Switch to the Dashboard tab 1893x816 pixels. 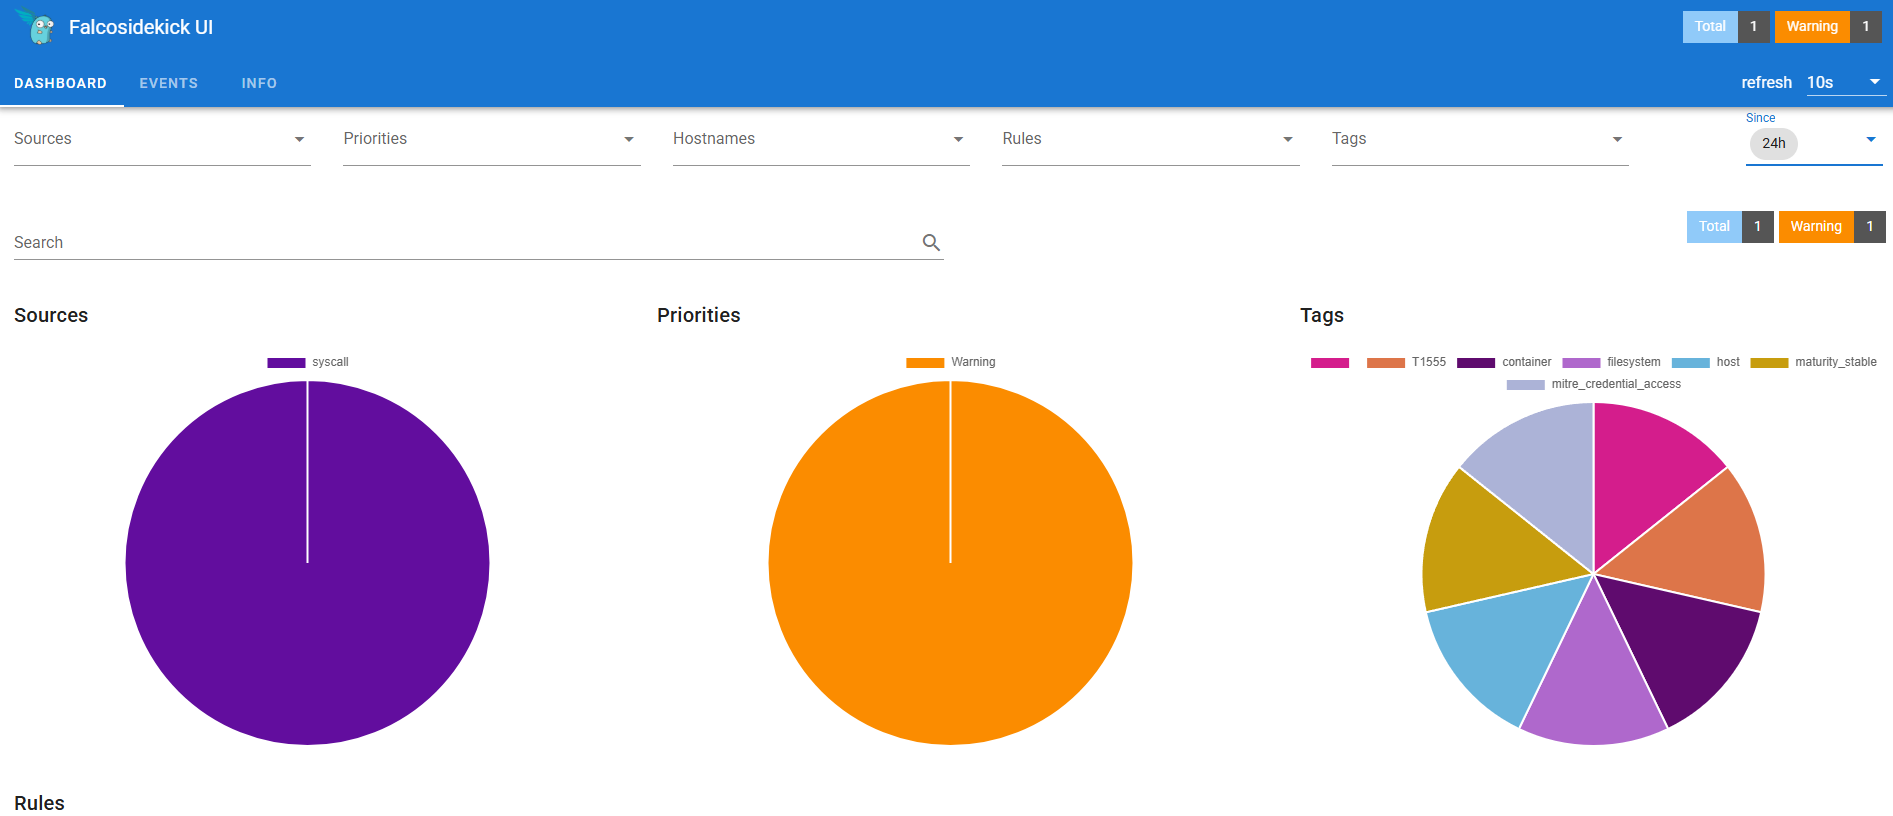click(x=61, y=83)
